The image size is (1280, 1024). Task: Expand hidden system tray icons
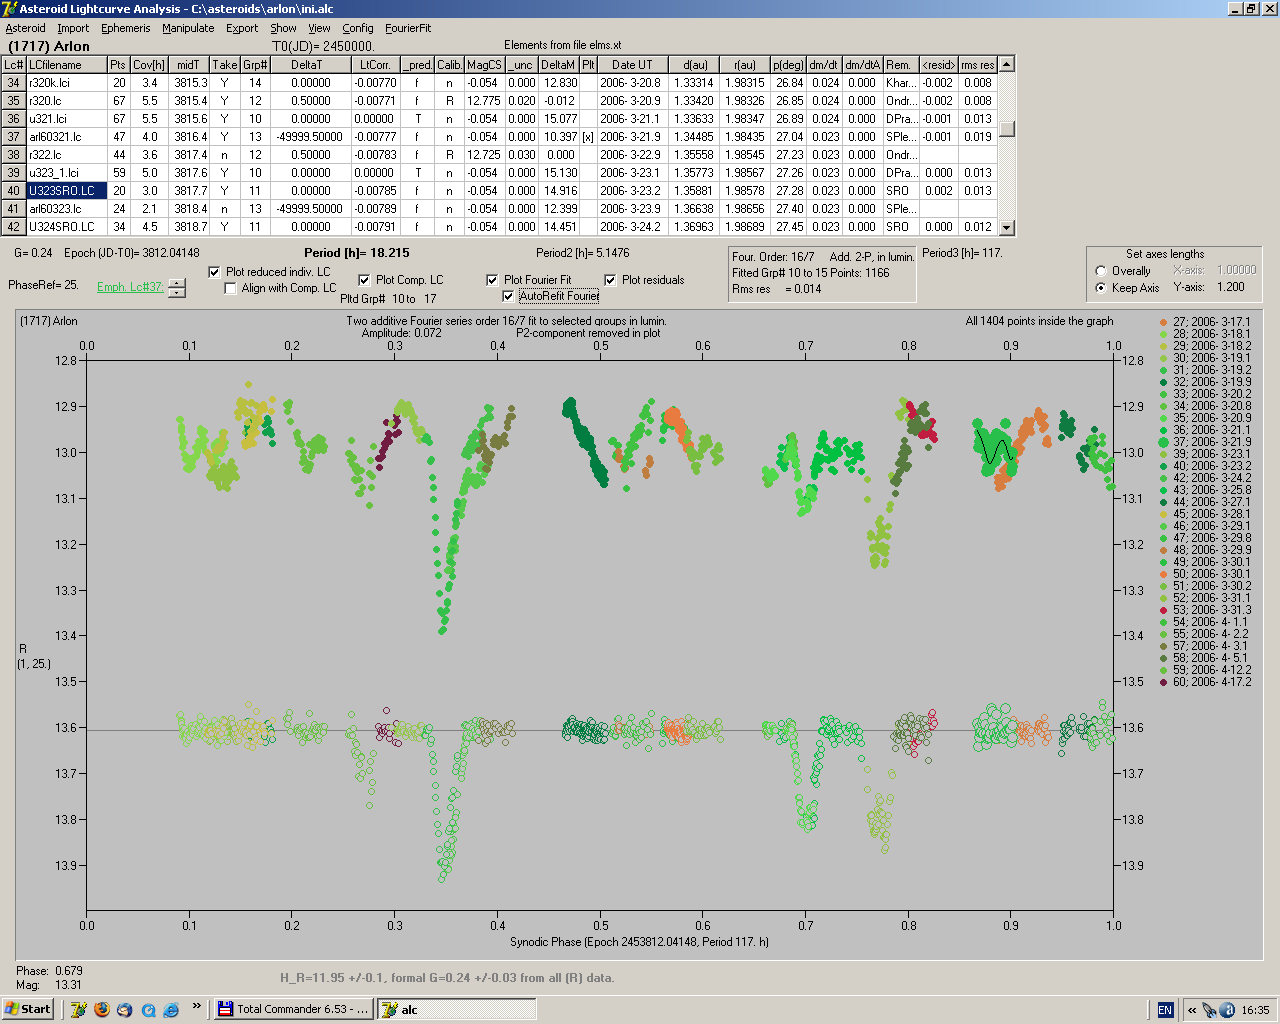pyautogui.click(x=1191, y=1010)
